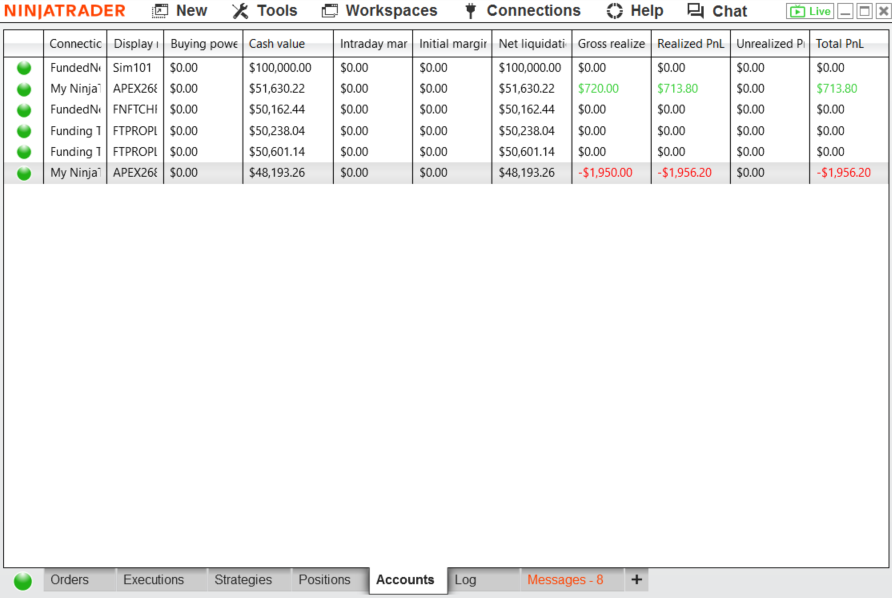Click the $48,193.26 cash value cell
The image size is (892, 598).
point(288,173)
